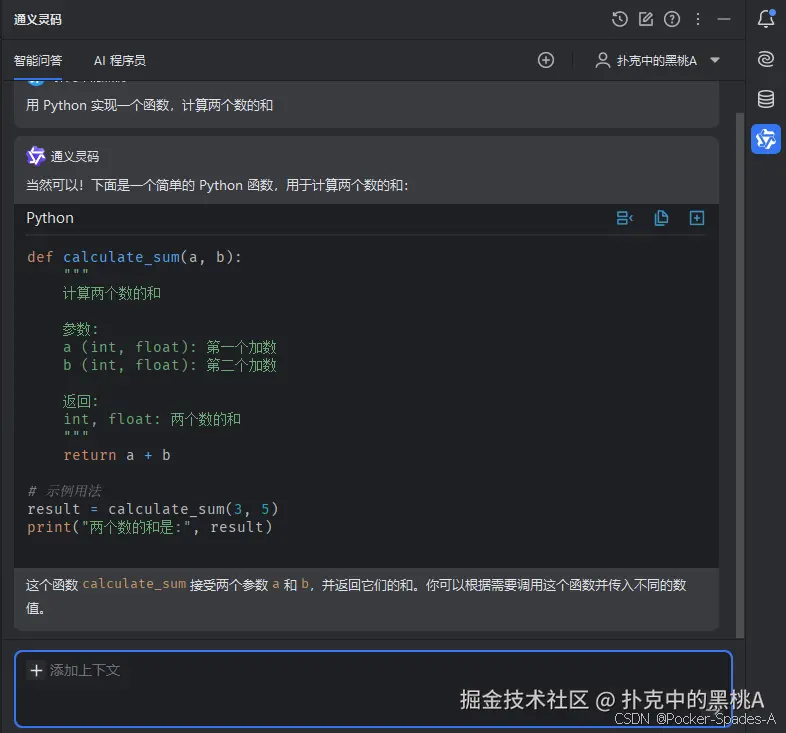This screenshot has height=733, width=786.
Task: Open notifications bell in right sidebar
Action: (766, 19)
